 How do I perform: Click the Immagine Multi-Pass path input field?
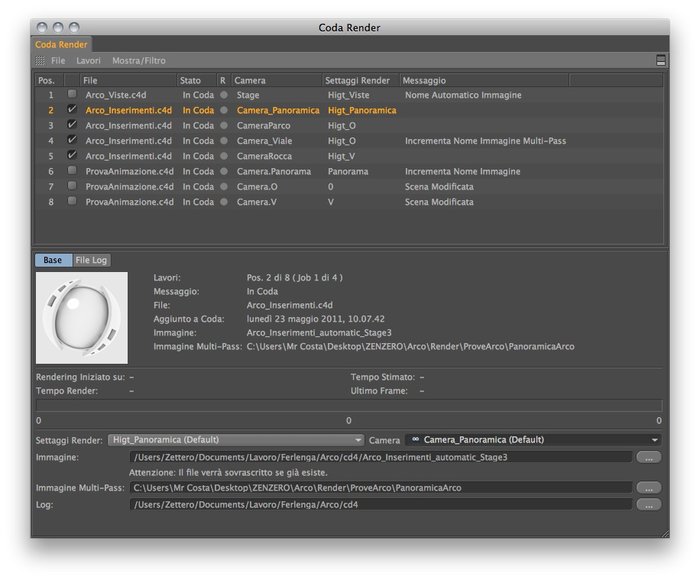tap(381, 488)
